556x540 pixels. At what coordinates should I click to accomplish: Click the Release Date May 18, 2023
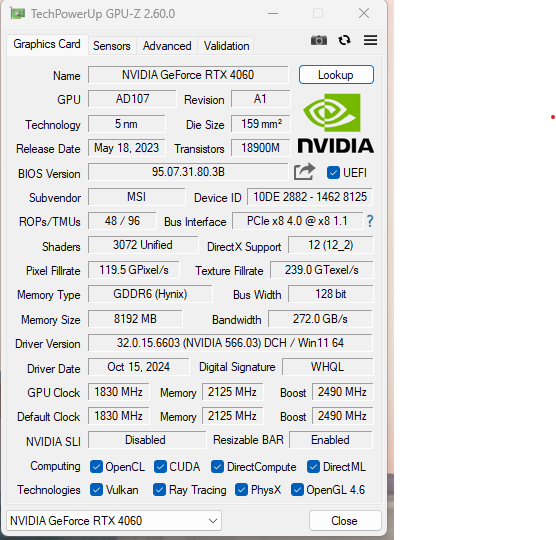pyautogui.click(x=127, y=148)
